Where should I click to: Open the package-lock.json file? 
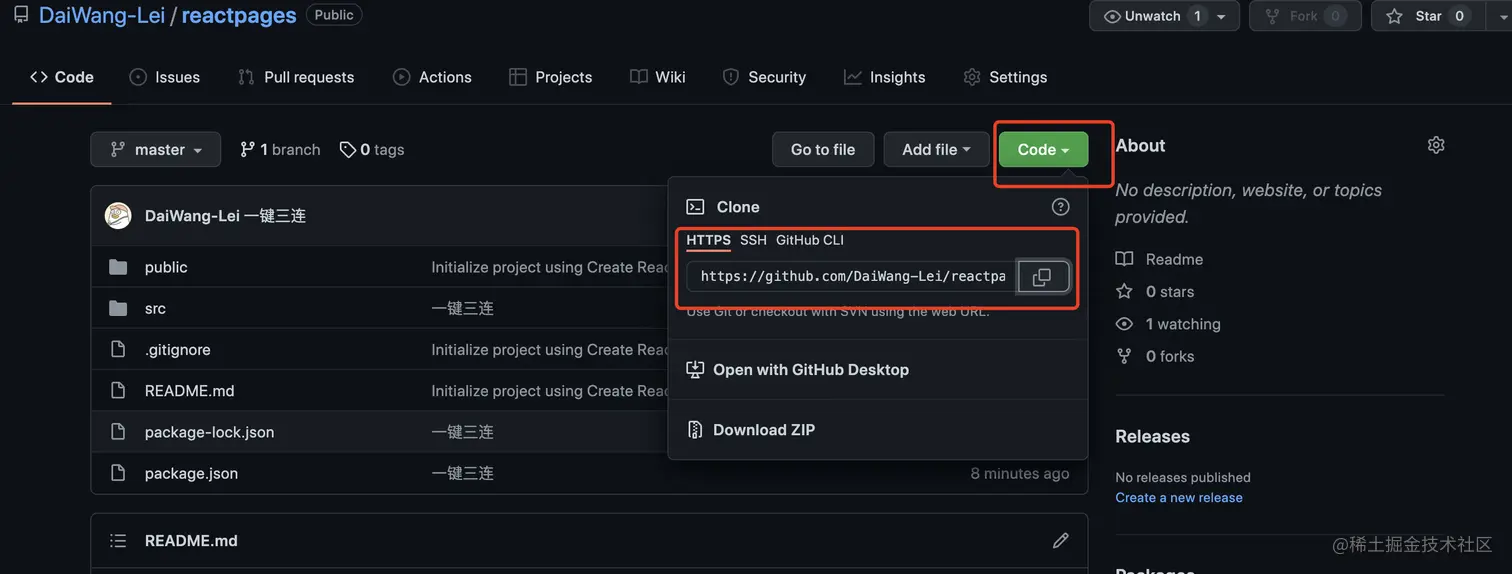[209, 432]
